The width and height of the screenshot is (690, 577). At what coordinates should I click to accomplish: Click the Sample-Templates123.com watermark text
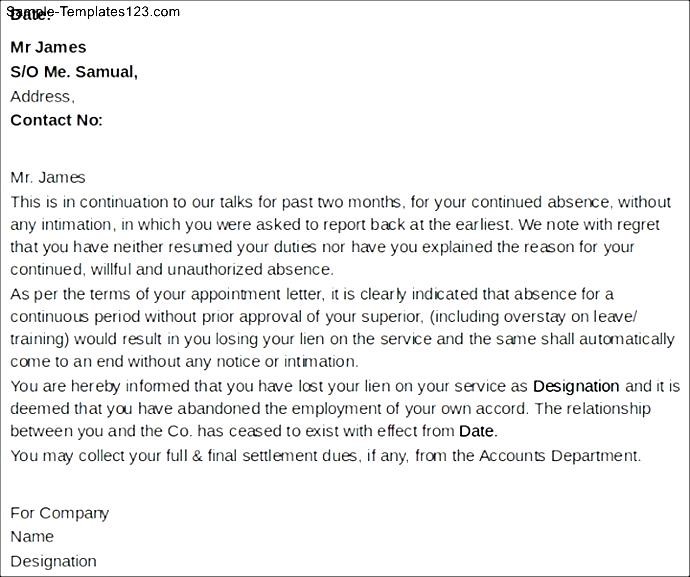pyautogui.click(x=93, y=11)
